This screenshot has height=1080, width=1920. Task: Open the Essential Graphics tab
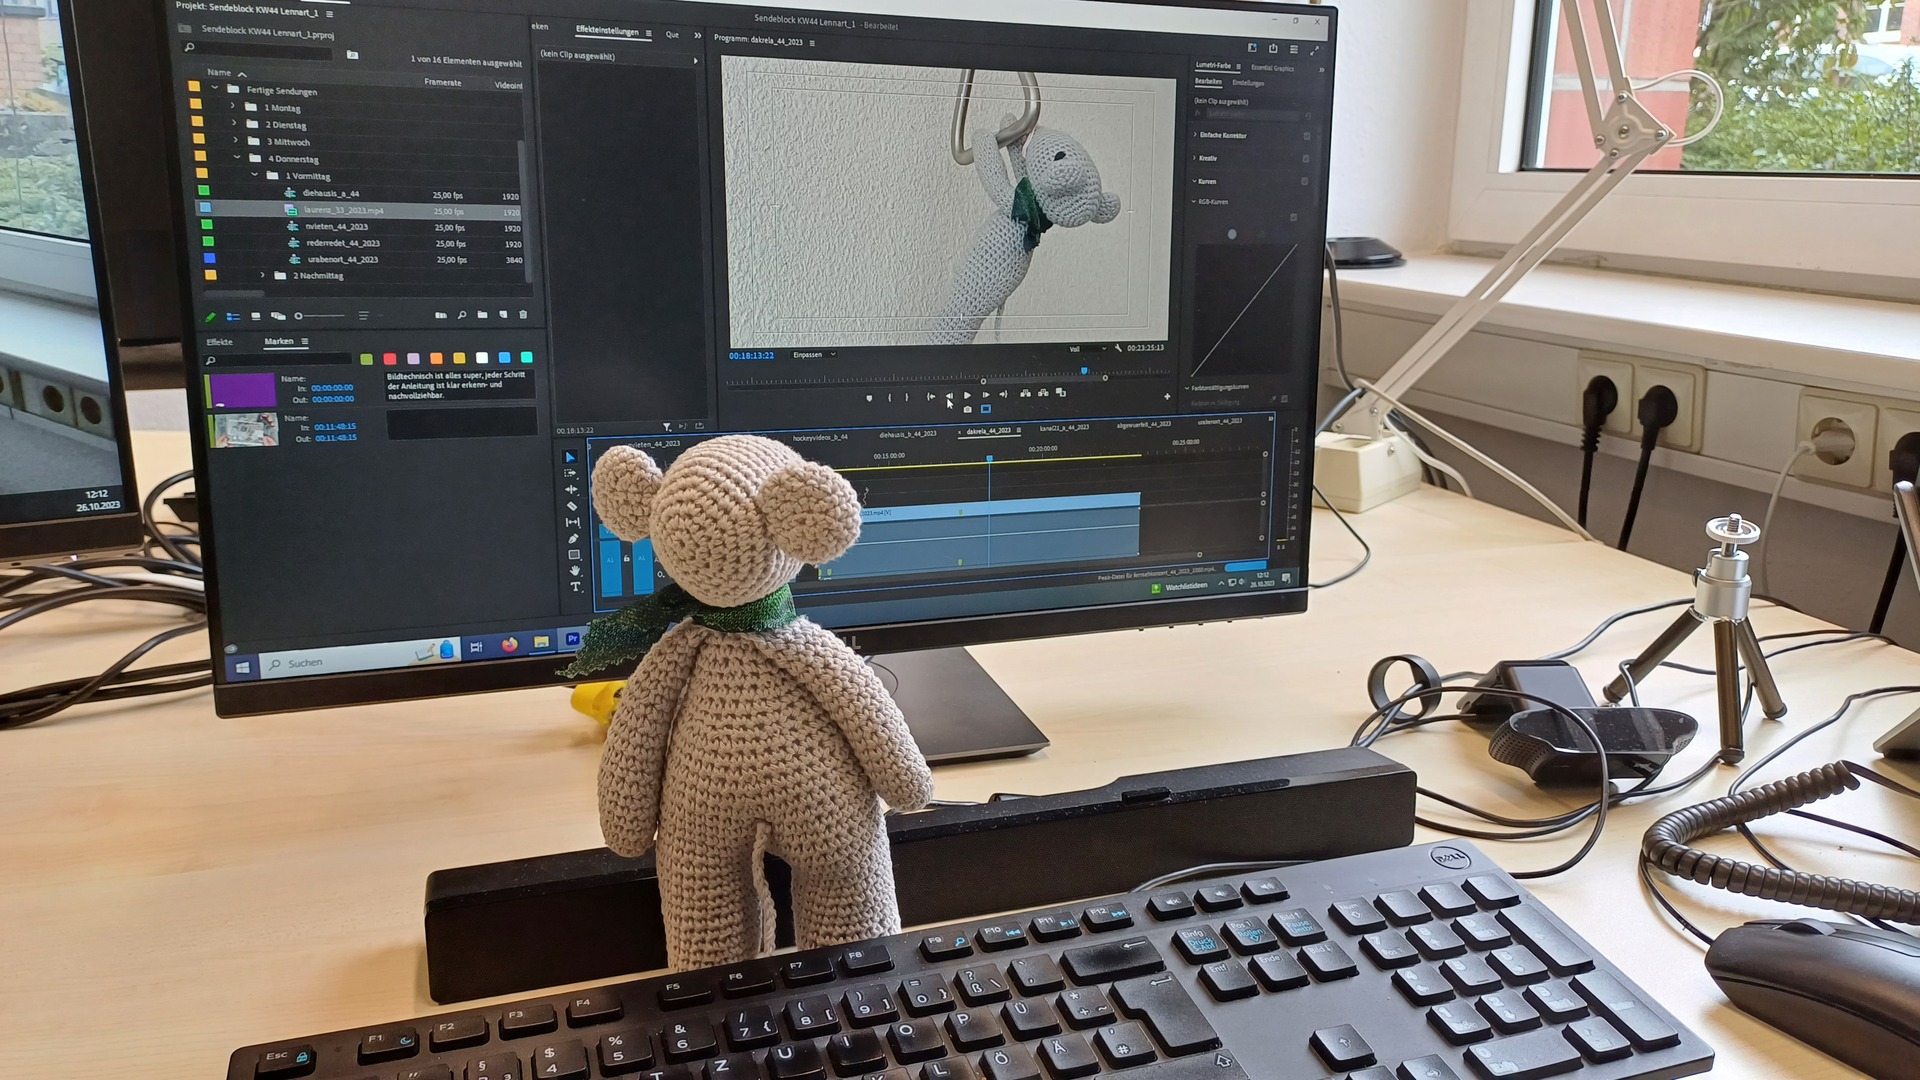tap(1272, 68)
